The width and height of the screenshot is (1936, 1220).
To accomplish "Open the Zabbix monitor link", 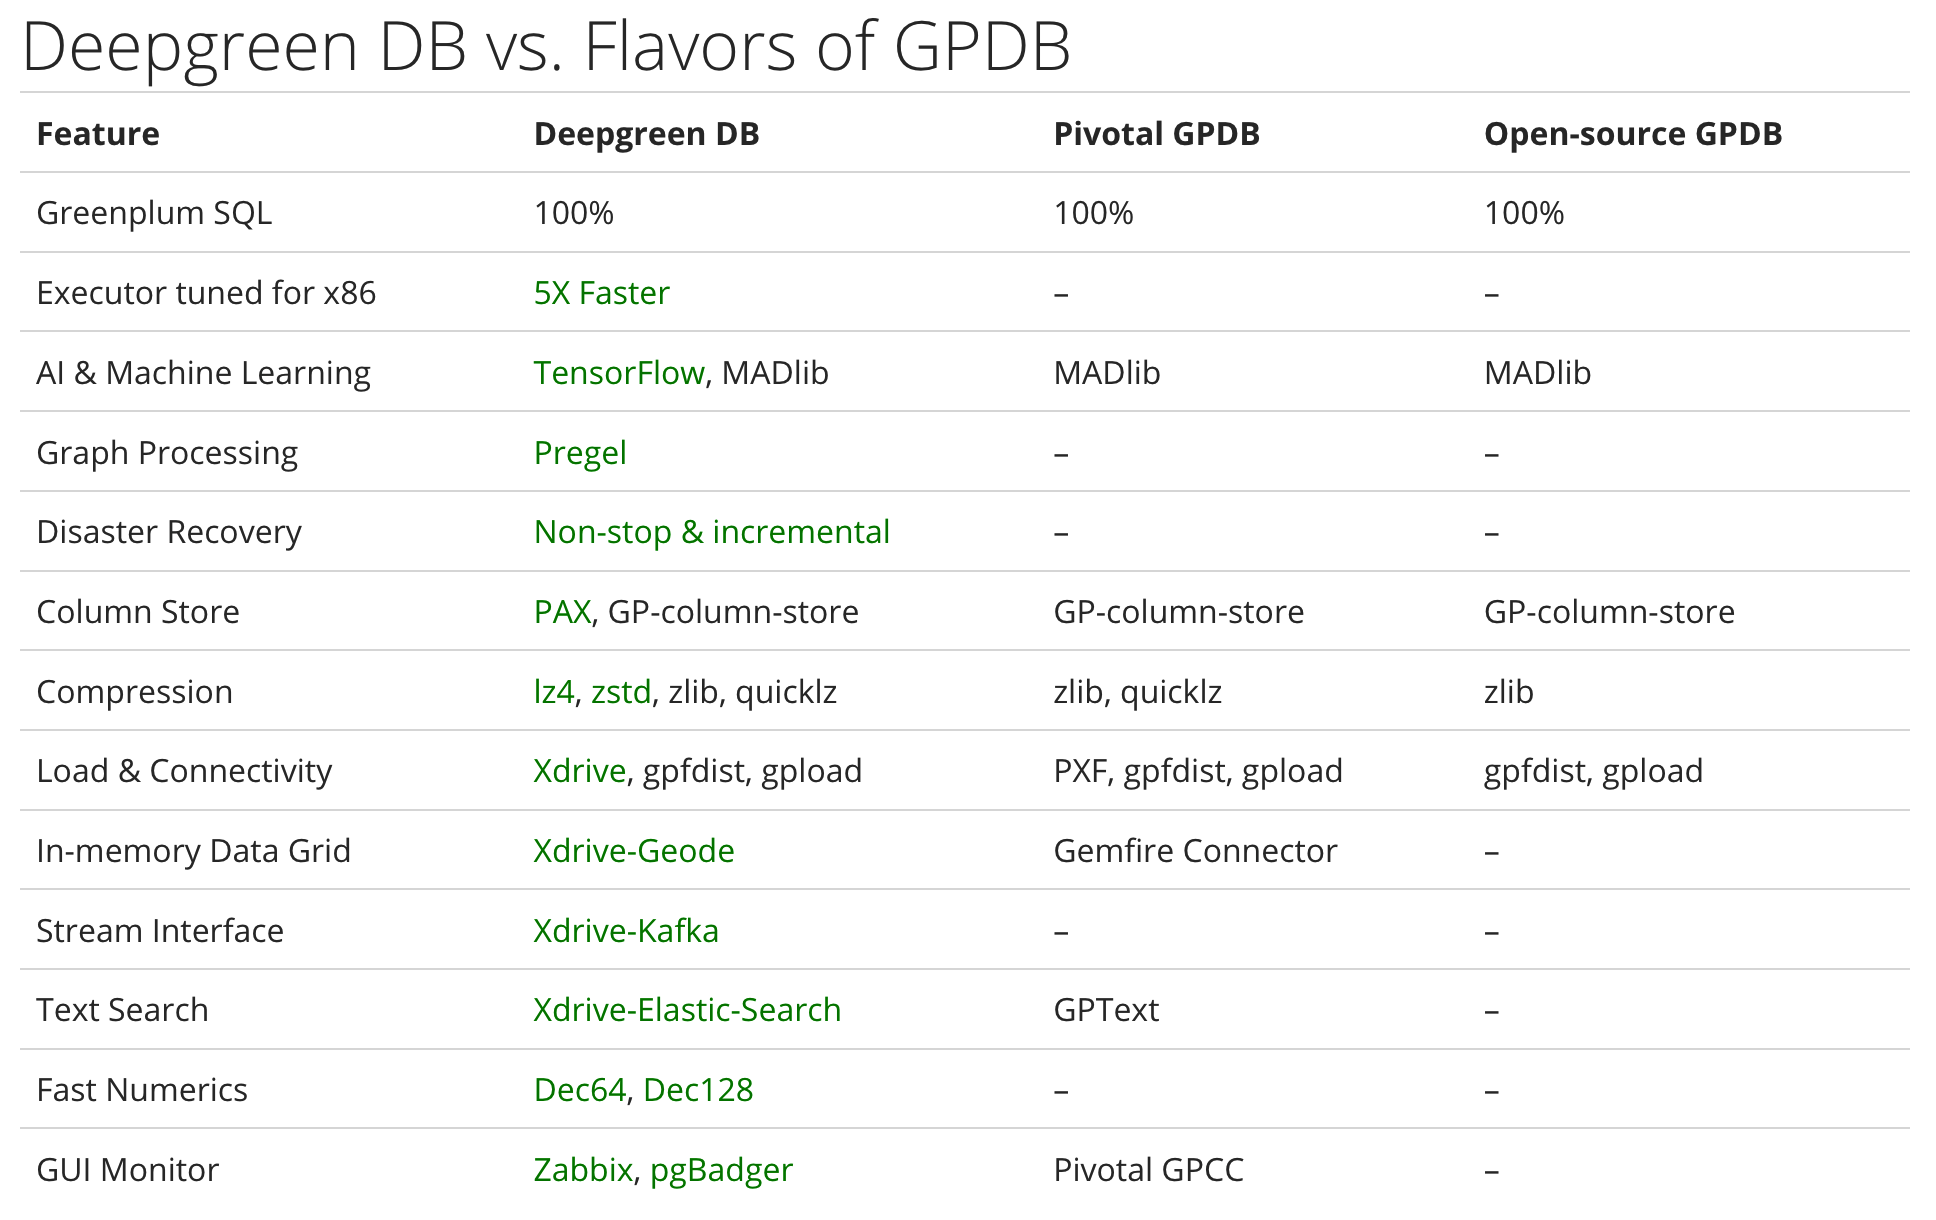I will click(x=582, y=1170).
